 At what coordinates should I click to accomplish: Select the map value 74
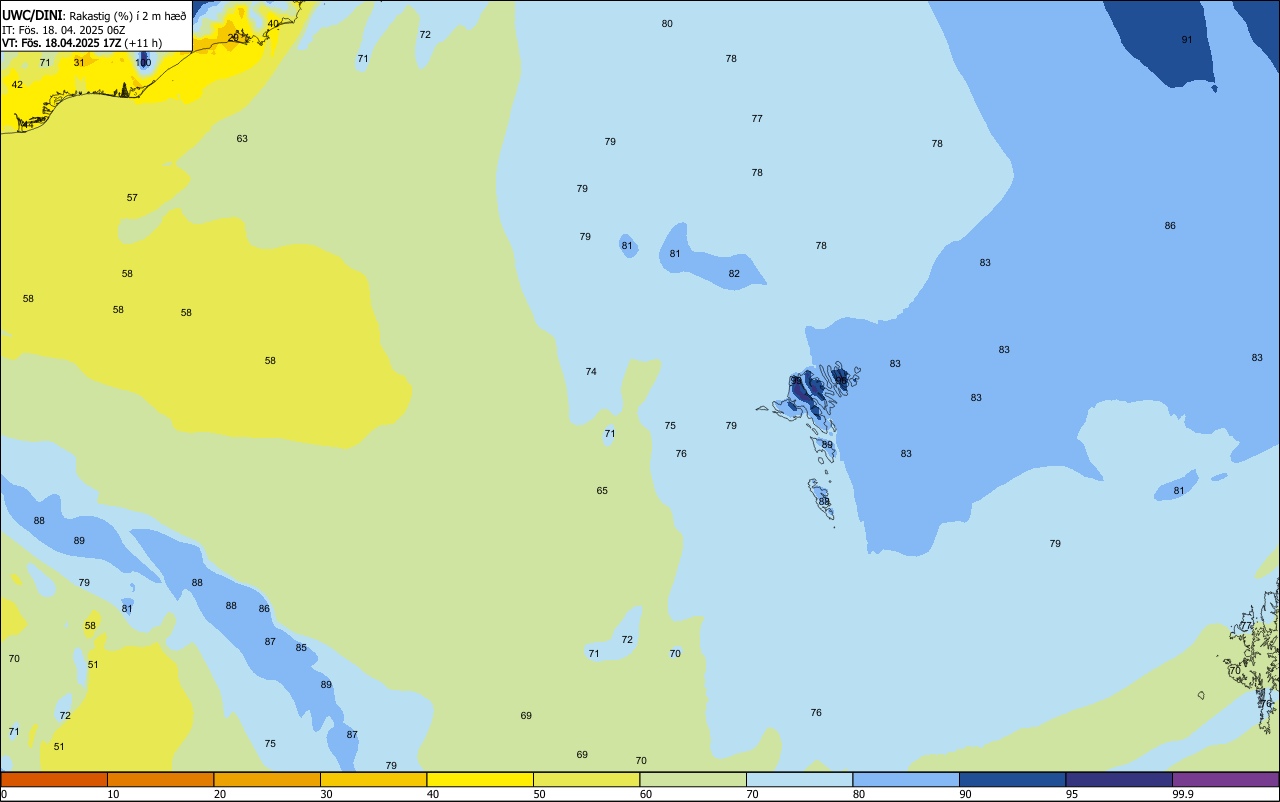point(591,371)
